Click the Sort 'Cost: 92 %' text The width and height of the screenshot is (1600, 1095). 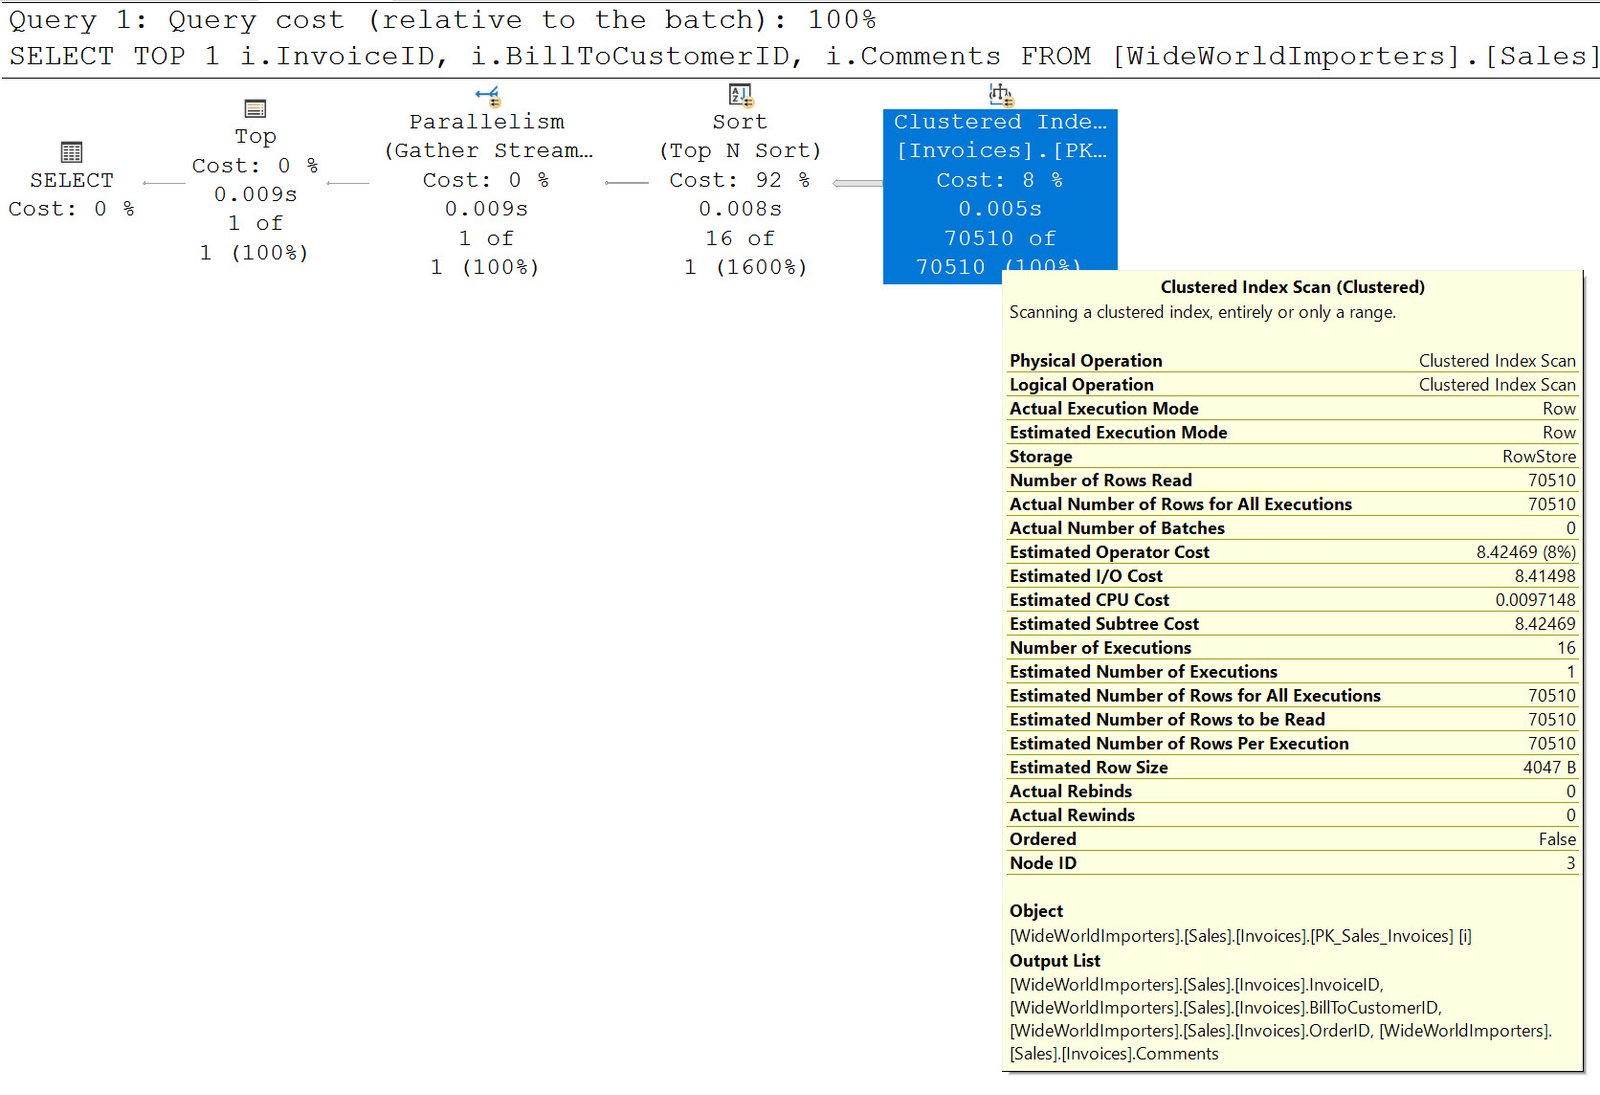pyautogui.click(x=740, y=180)
